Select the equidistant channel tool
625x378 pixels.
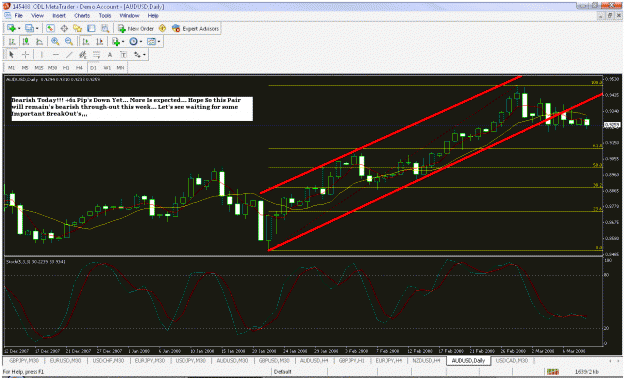(x=83, y=55)
